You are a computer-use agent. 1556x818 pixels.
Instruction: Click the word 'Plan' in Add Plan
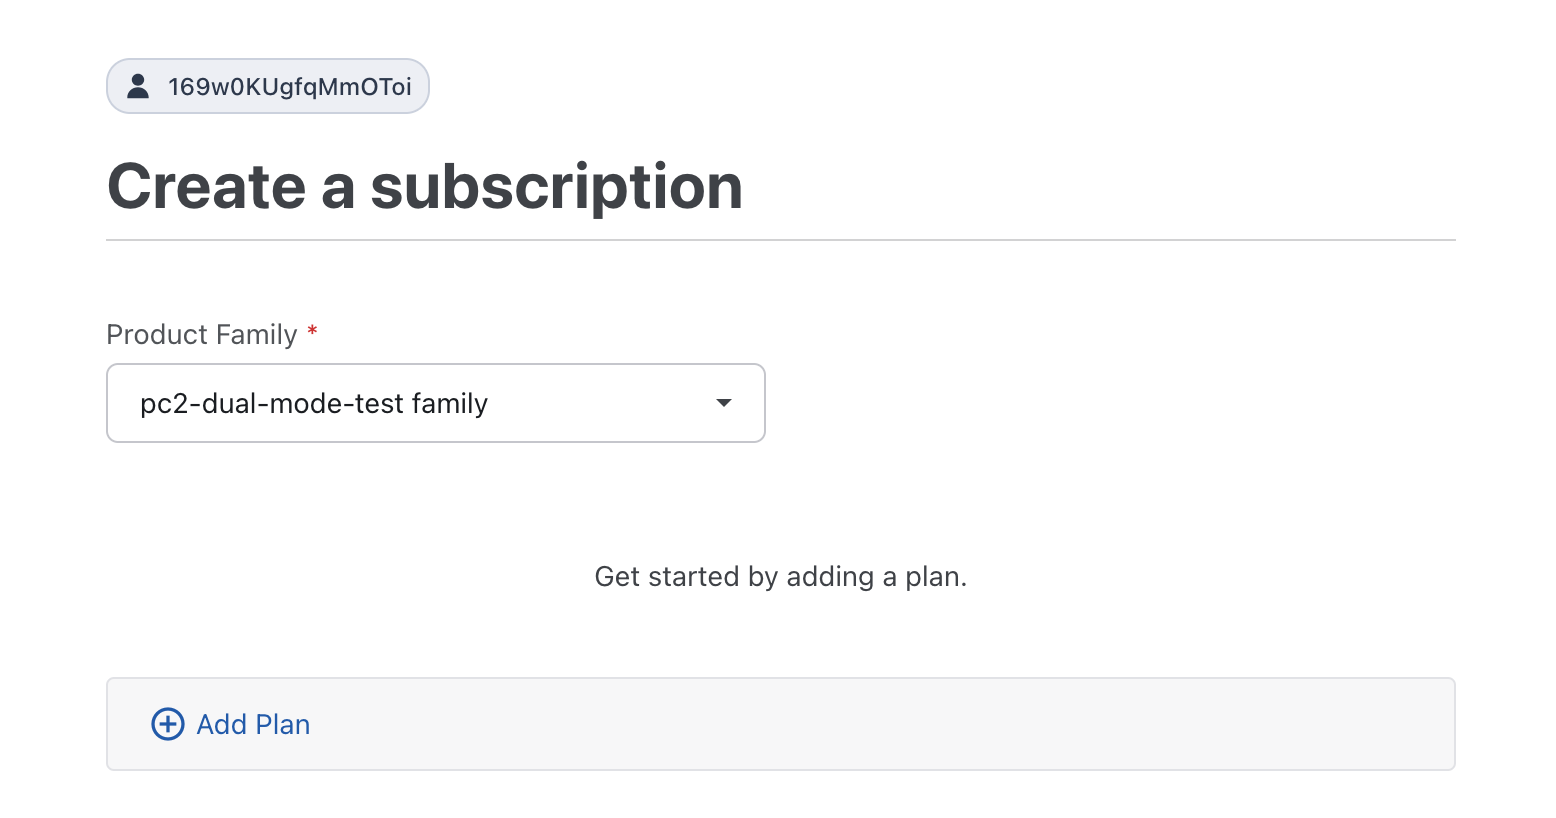282,724
